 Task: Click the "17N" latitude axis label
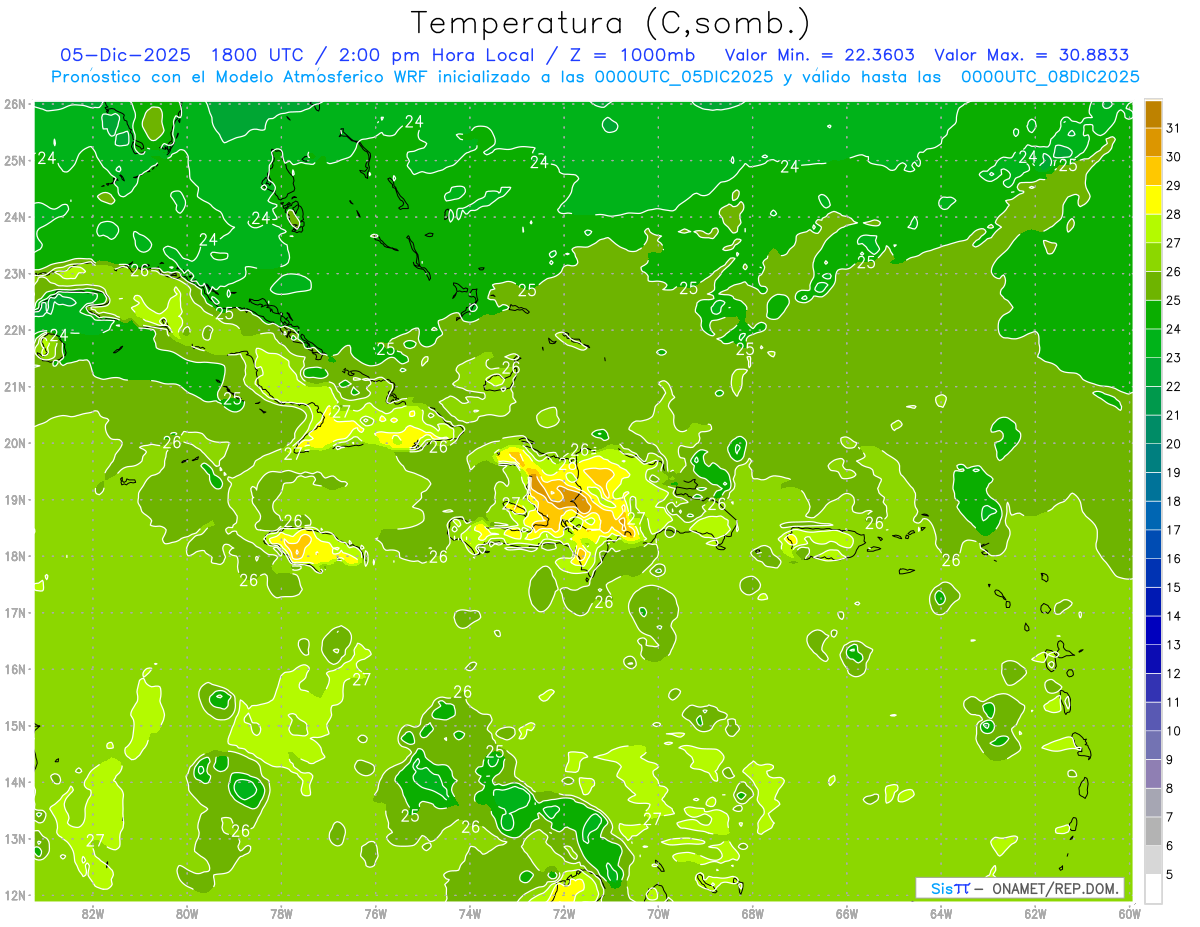point(14,613)
